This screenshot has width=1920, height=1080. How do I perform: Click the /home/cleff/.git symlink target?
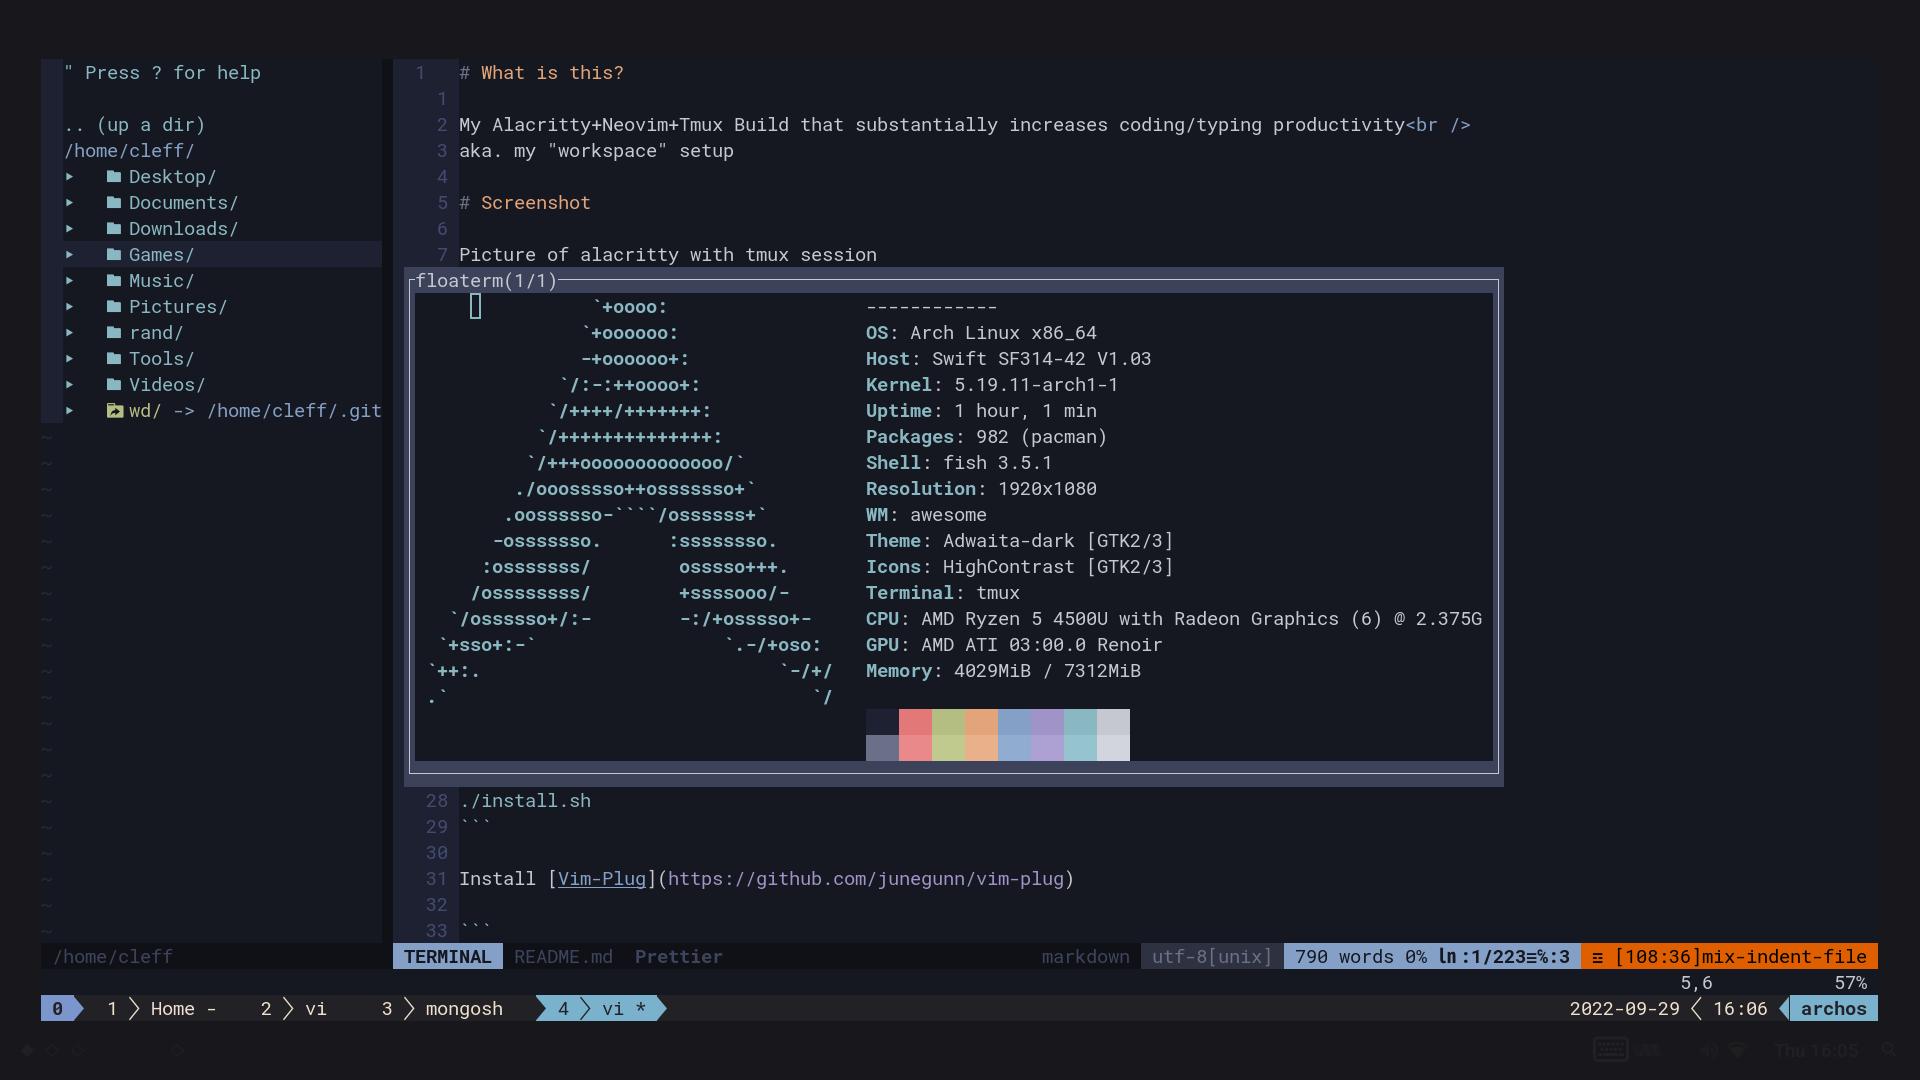click(x=294, y=411)
